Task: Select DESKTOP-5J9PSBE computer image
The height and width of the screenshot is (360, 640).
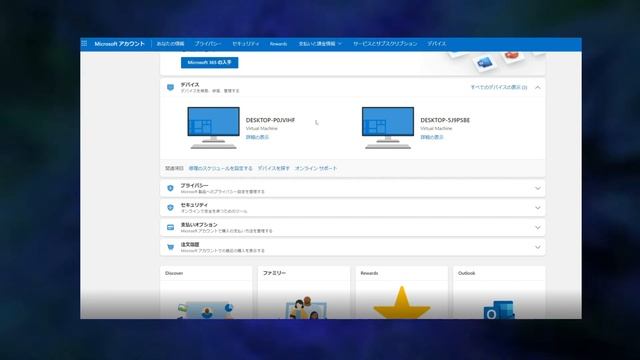Action: [388, 128]
